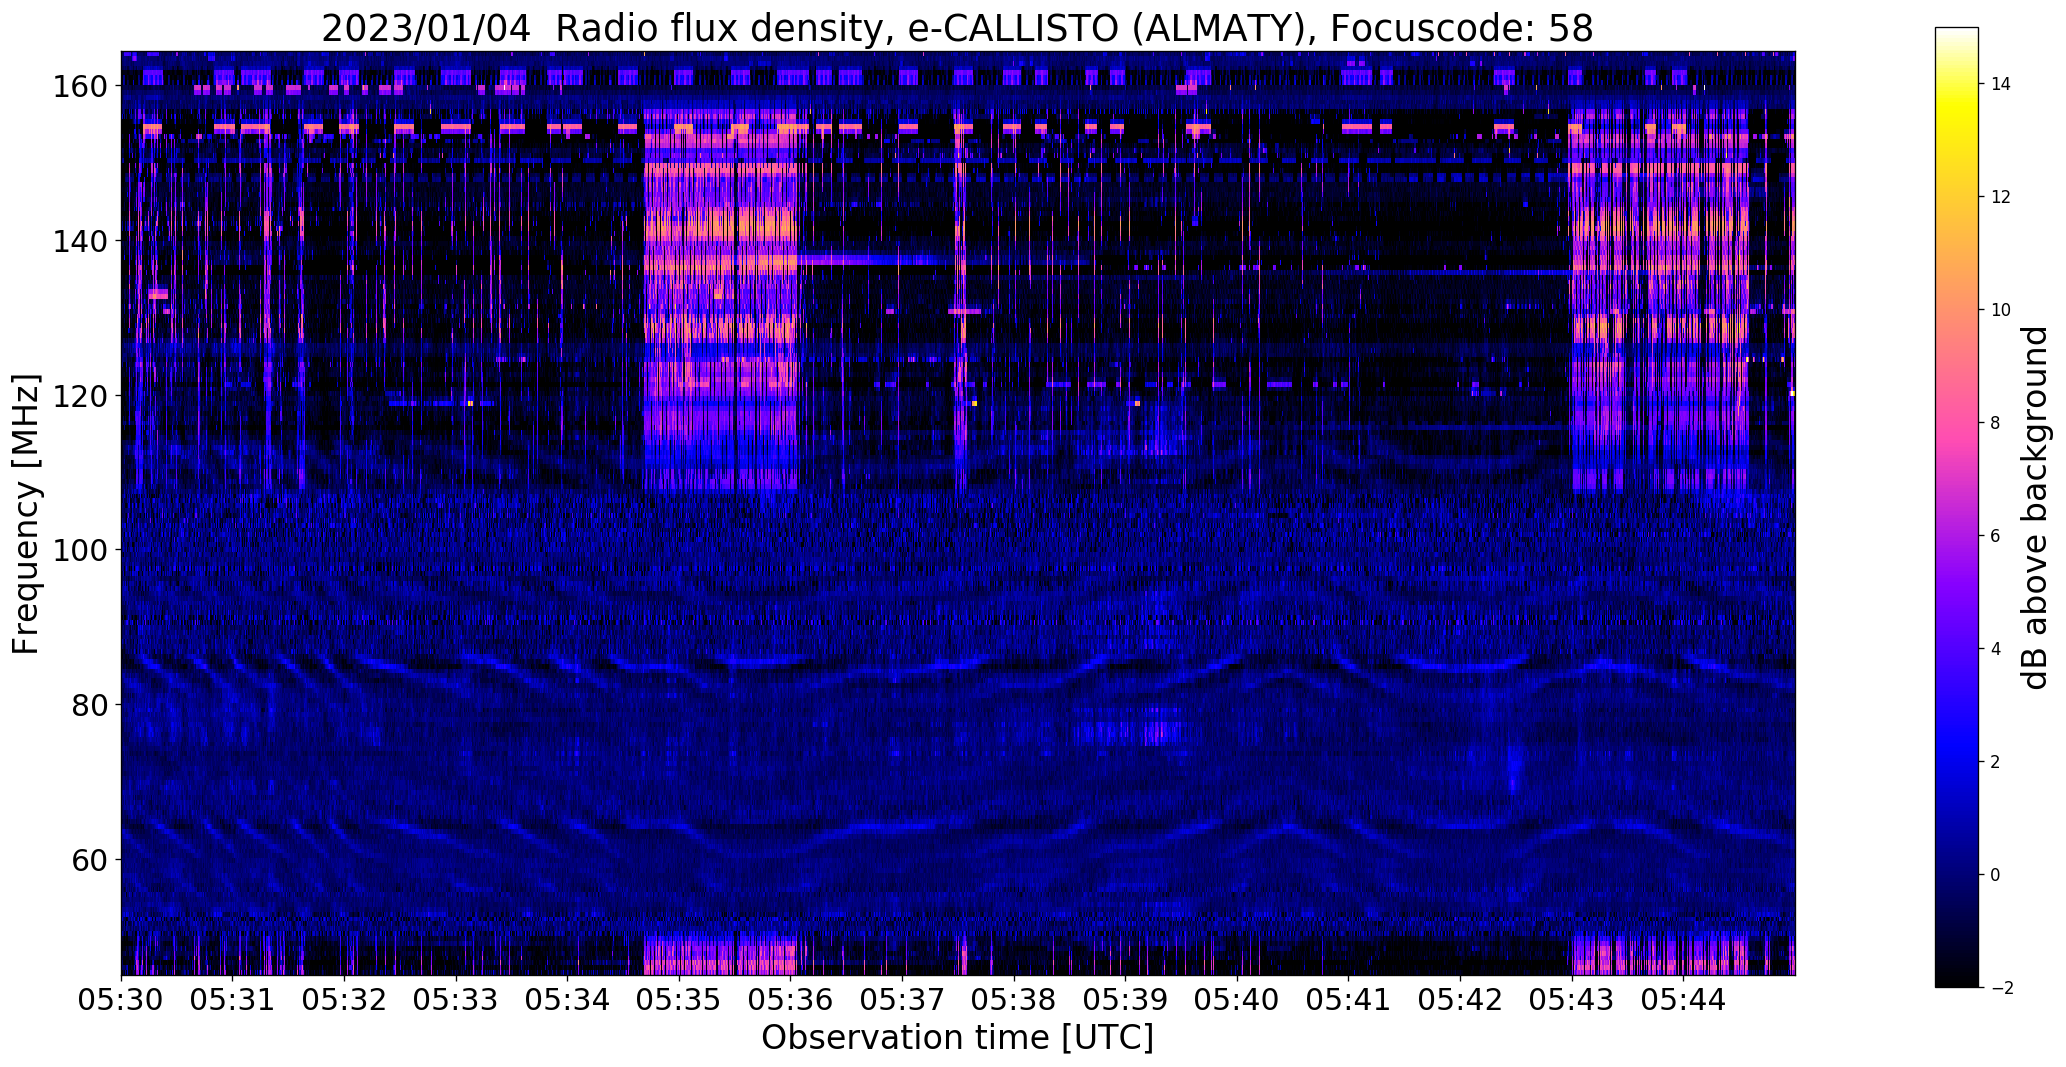Click the 05:38 time tick label
The image size is (2066, 1067).
pyautogui.click(x=1014, y=1000)
